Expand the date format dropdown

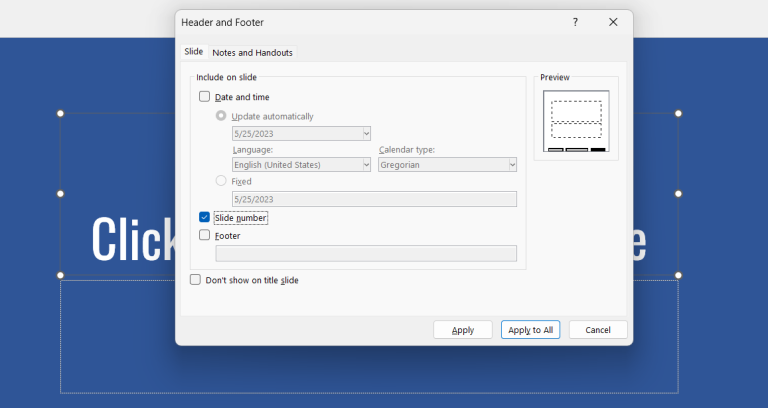pyautogui.click(x=366, y=133)
